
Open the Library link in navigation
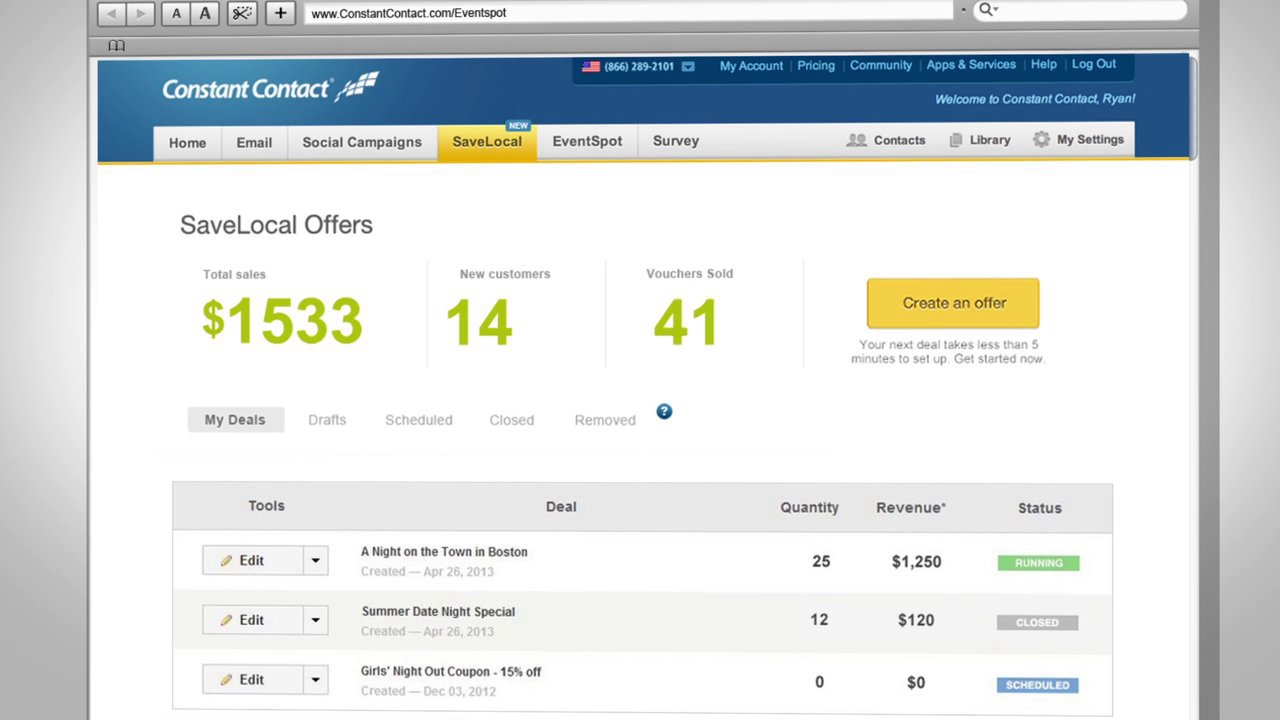pos(990,140)
